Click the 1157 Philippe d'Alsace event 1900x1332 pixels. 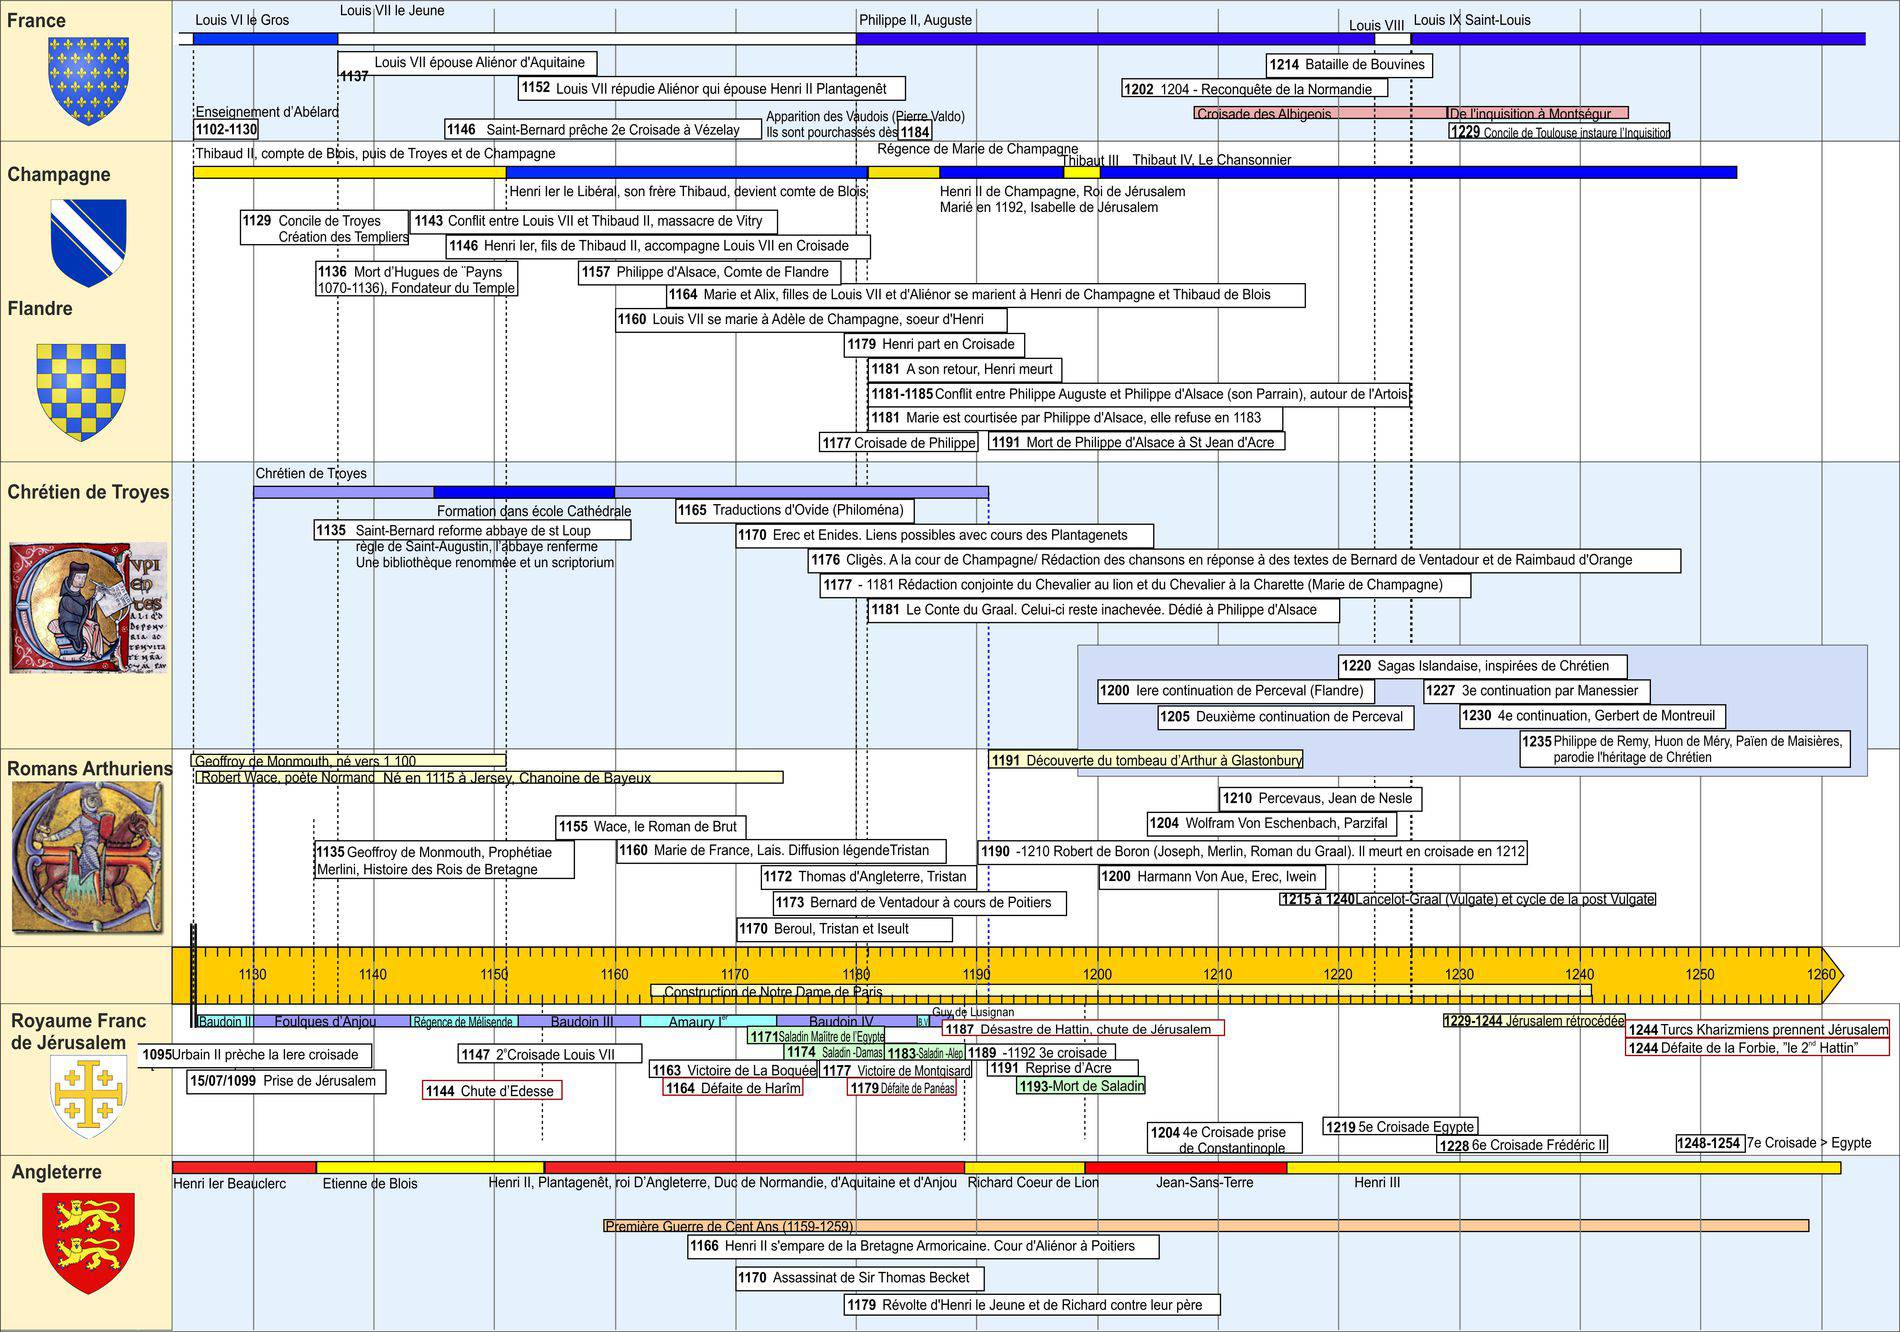click(x=709, y=272)
